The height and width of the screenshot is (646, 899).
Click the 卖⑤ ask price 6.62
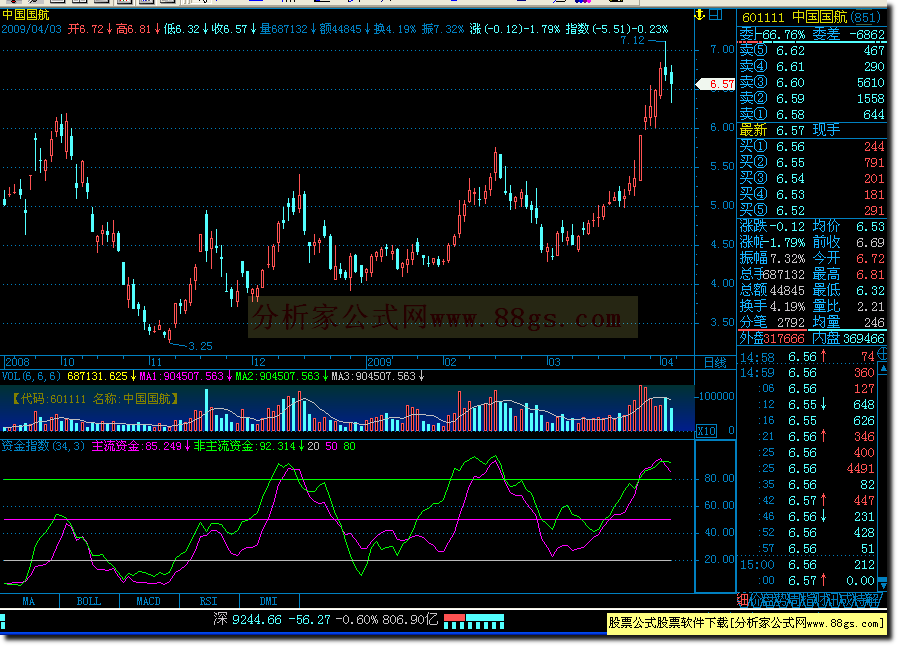click(x=790, y=51)
